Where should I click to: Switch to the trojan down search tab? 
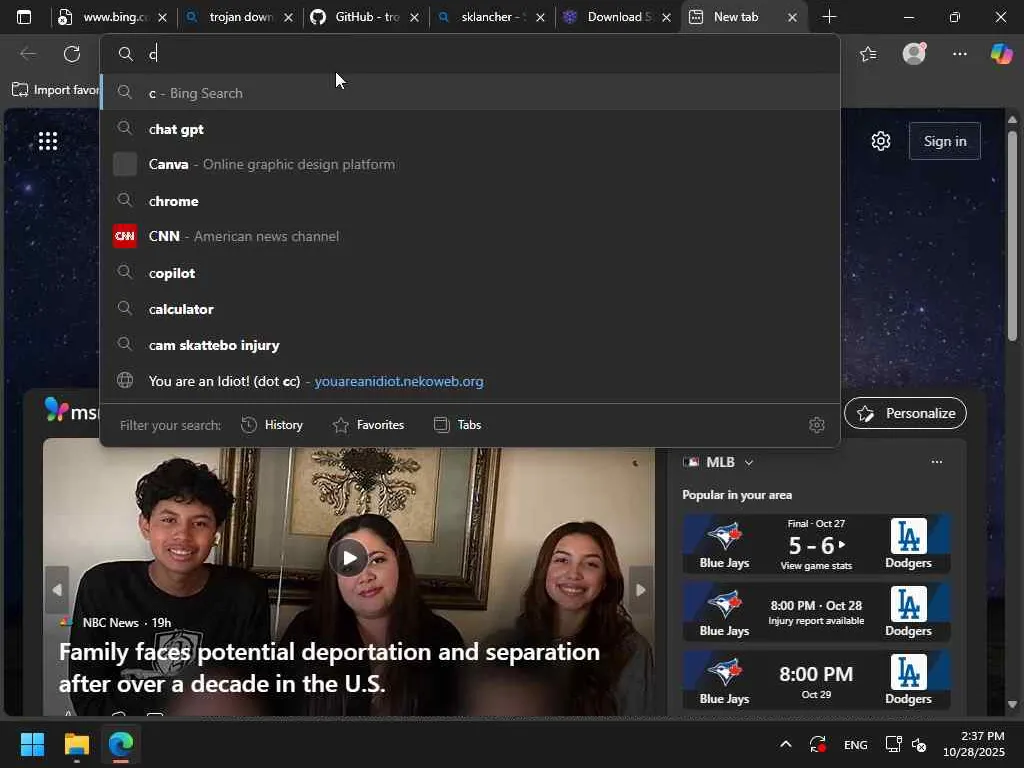click(x=240, y=17)
